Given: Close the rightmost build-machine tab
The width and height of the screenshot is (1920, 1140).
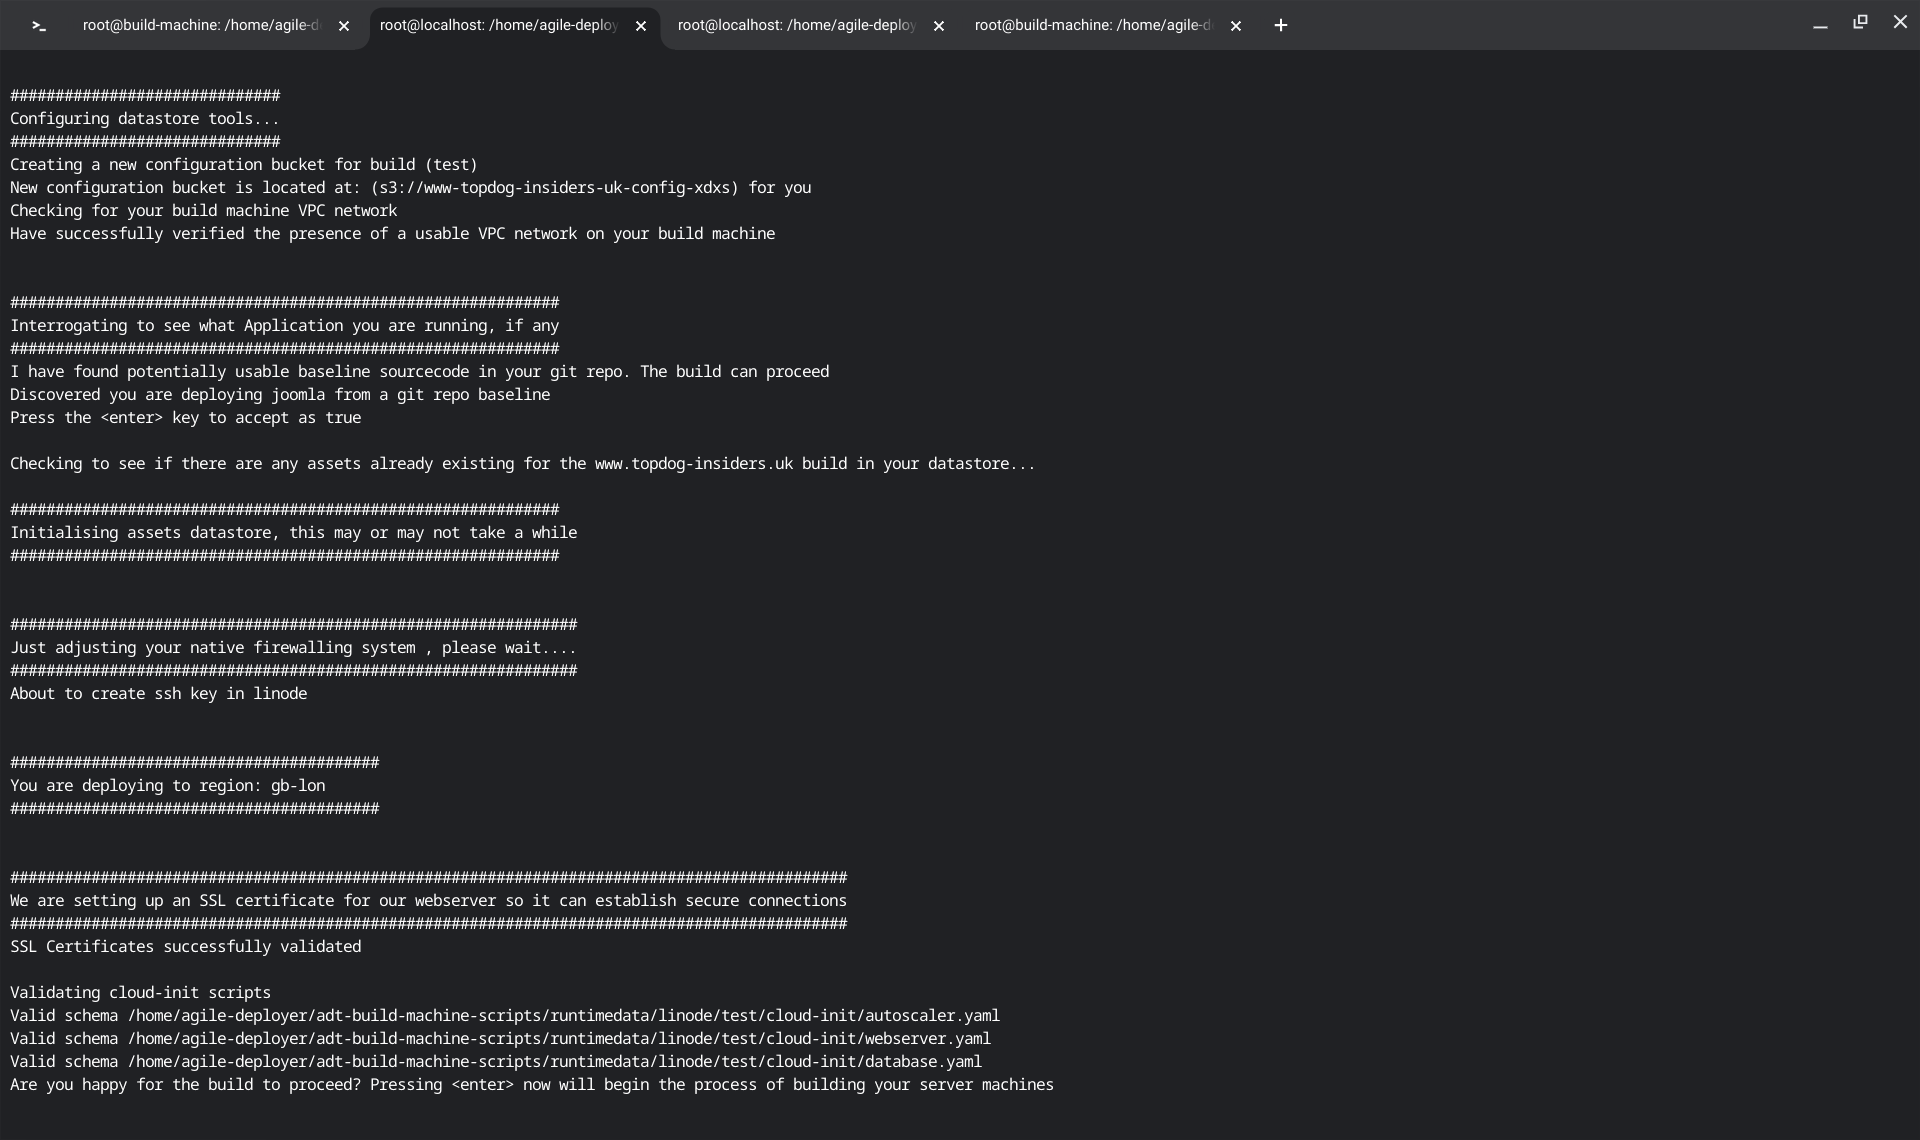Looking at the screenshot, I should pyautogui.click(x=1236, y=27).
